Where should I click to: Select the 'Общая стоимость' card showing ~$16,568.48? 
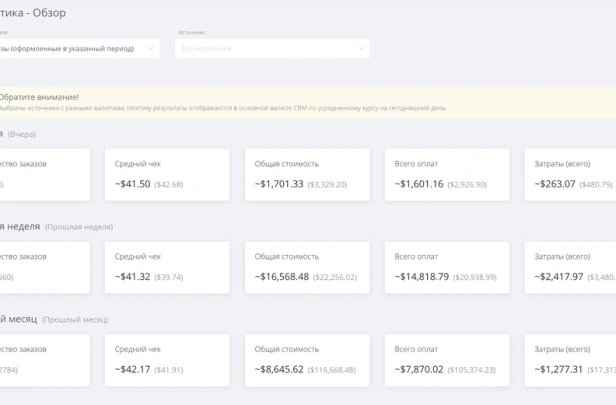pos(307,267)
